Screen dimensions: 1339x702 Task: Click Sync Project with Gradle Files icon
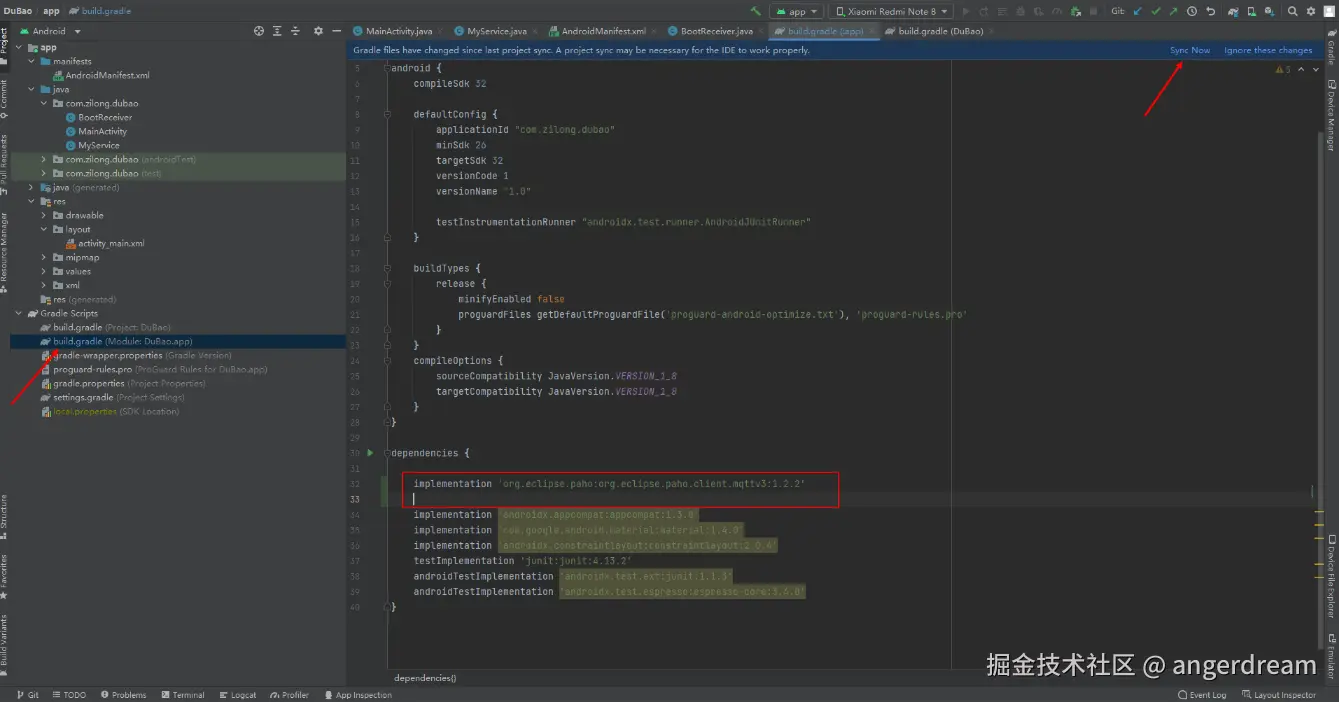(1233, 11)
